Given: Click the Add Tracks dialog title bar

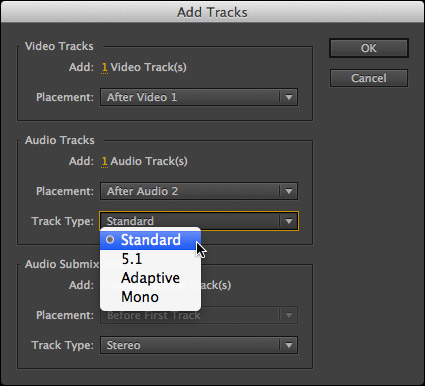Looking at the screenshot, I should coord(212,12).
